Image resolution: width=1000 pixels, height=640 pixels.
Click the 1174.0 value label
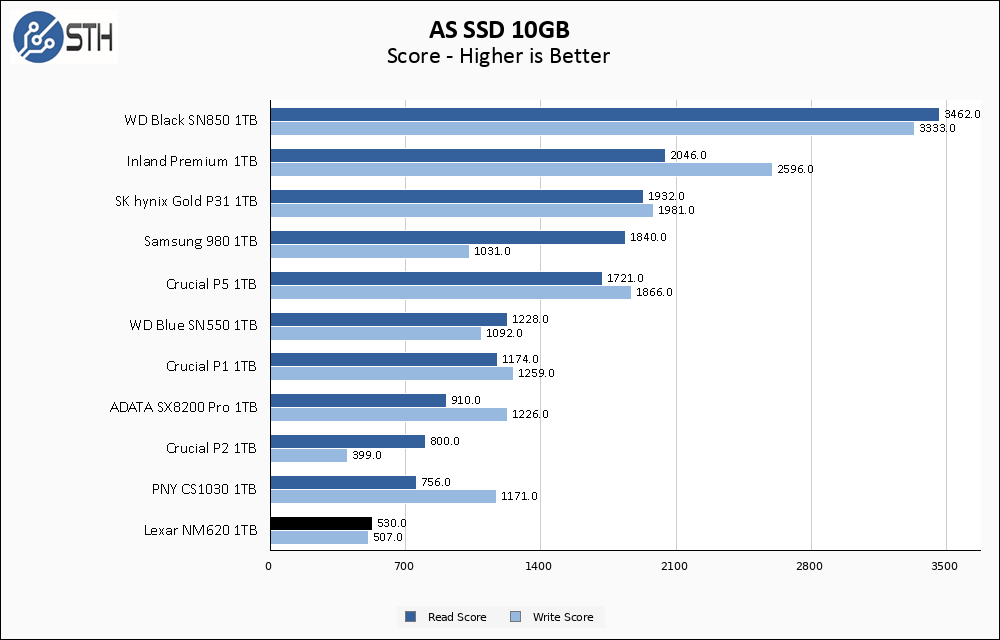tap(520, 360)
